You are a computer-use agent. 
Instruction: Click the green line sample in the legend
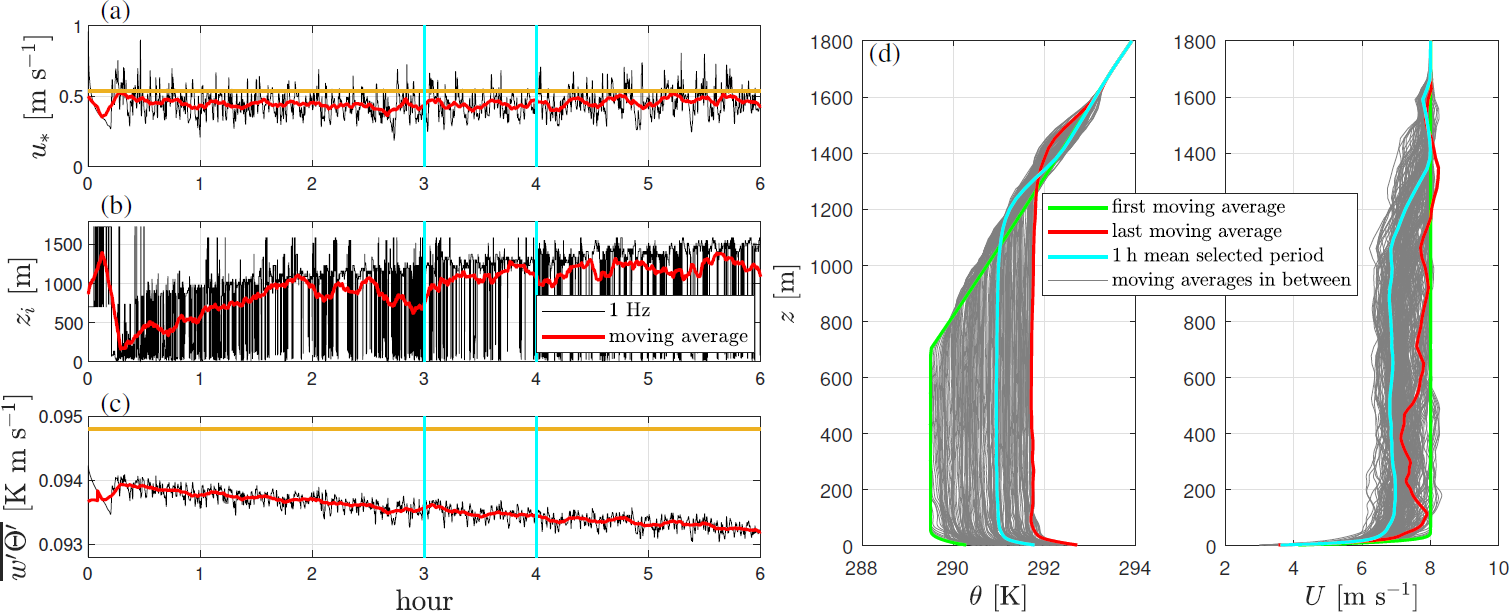click(1078, 207)
